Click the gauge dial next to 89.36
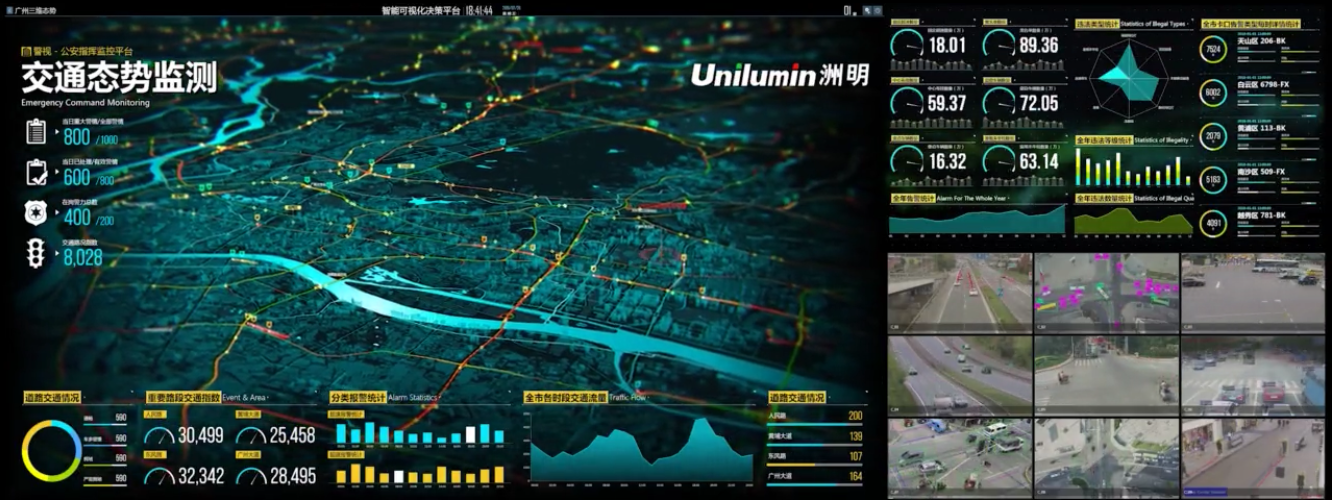The width and height of the screenshot is (1332, 500). coord(998,45)
